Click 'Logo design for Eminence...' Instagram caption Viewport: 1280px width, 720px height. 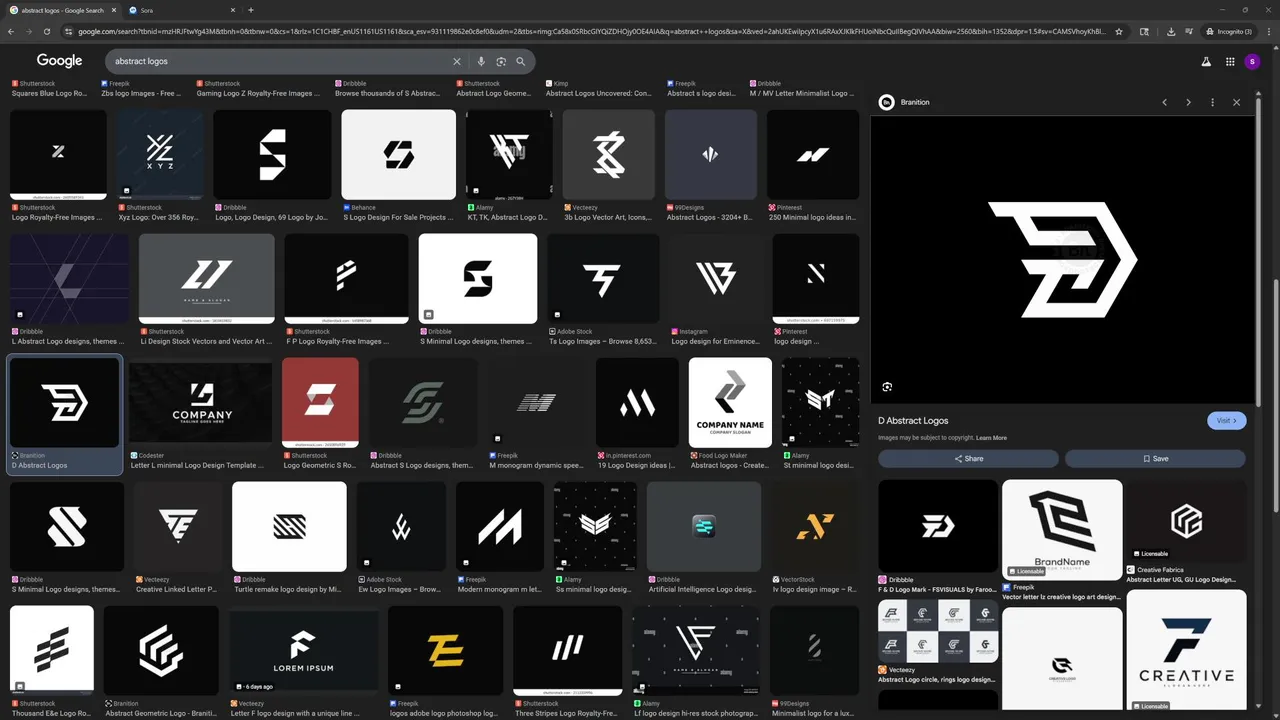pos(715,341)
